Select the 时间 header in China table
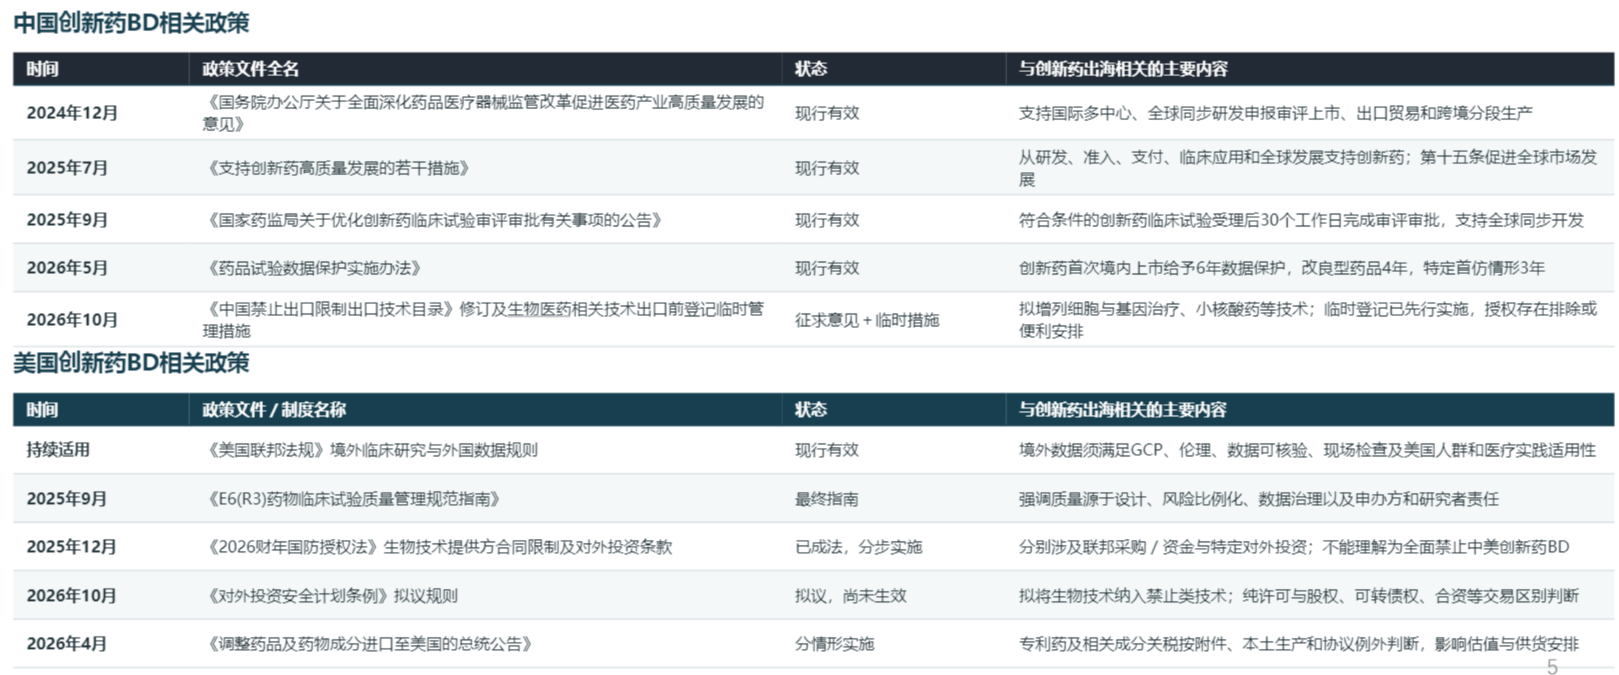Viewport: 1619px width, 675px height. click(43, 69)
